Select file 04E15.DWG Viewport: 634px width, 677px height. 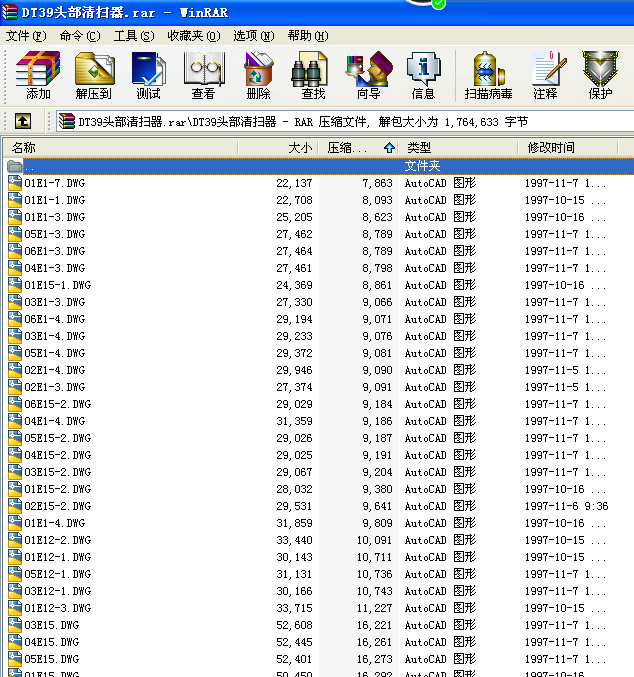click(51, 642)
